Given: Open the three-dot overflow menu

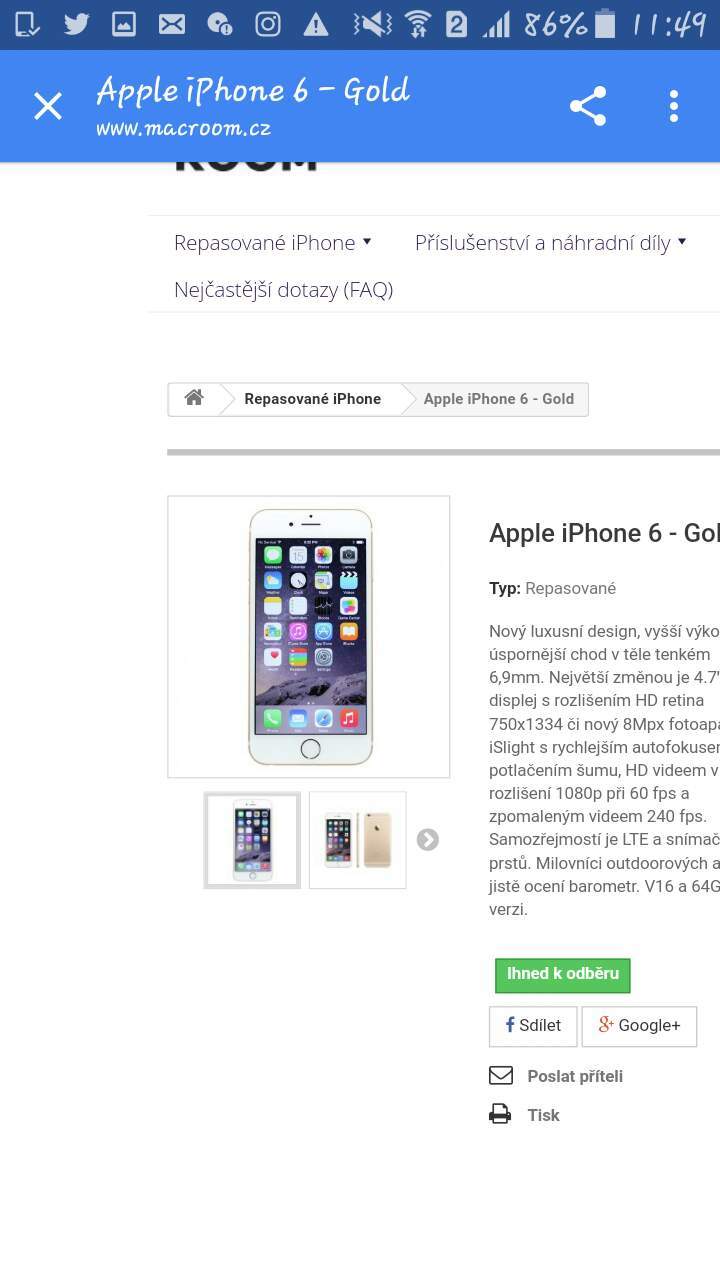Looking at the screenshot, I should click(x=674, y=106).
